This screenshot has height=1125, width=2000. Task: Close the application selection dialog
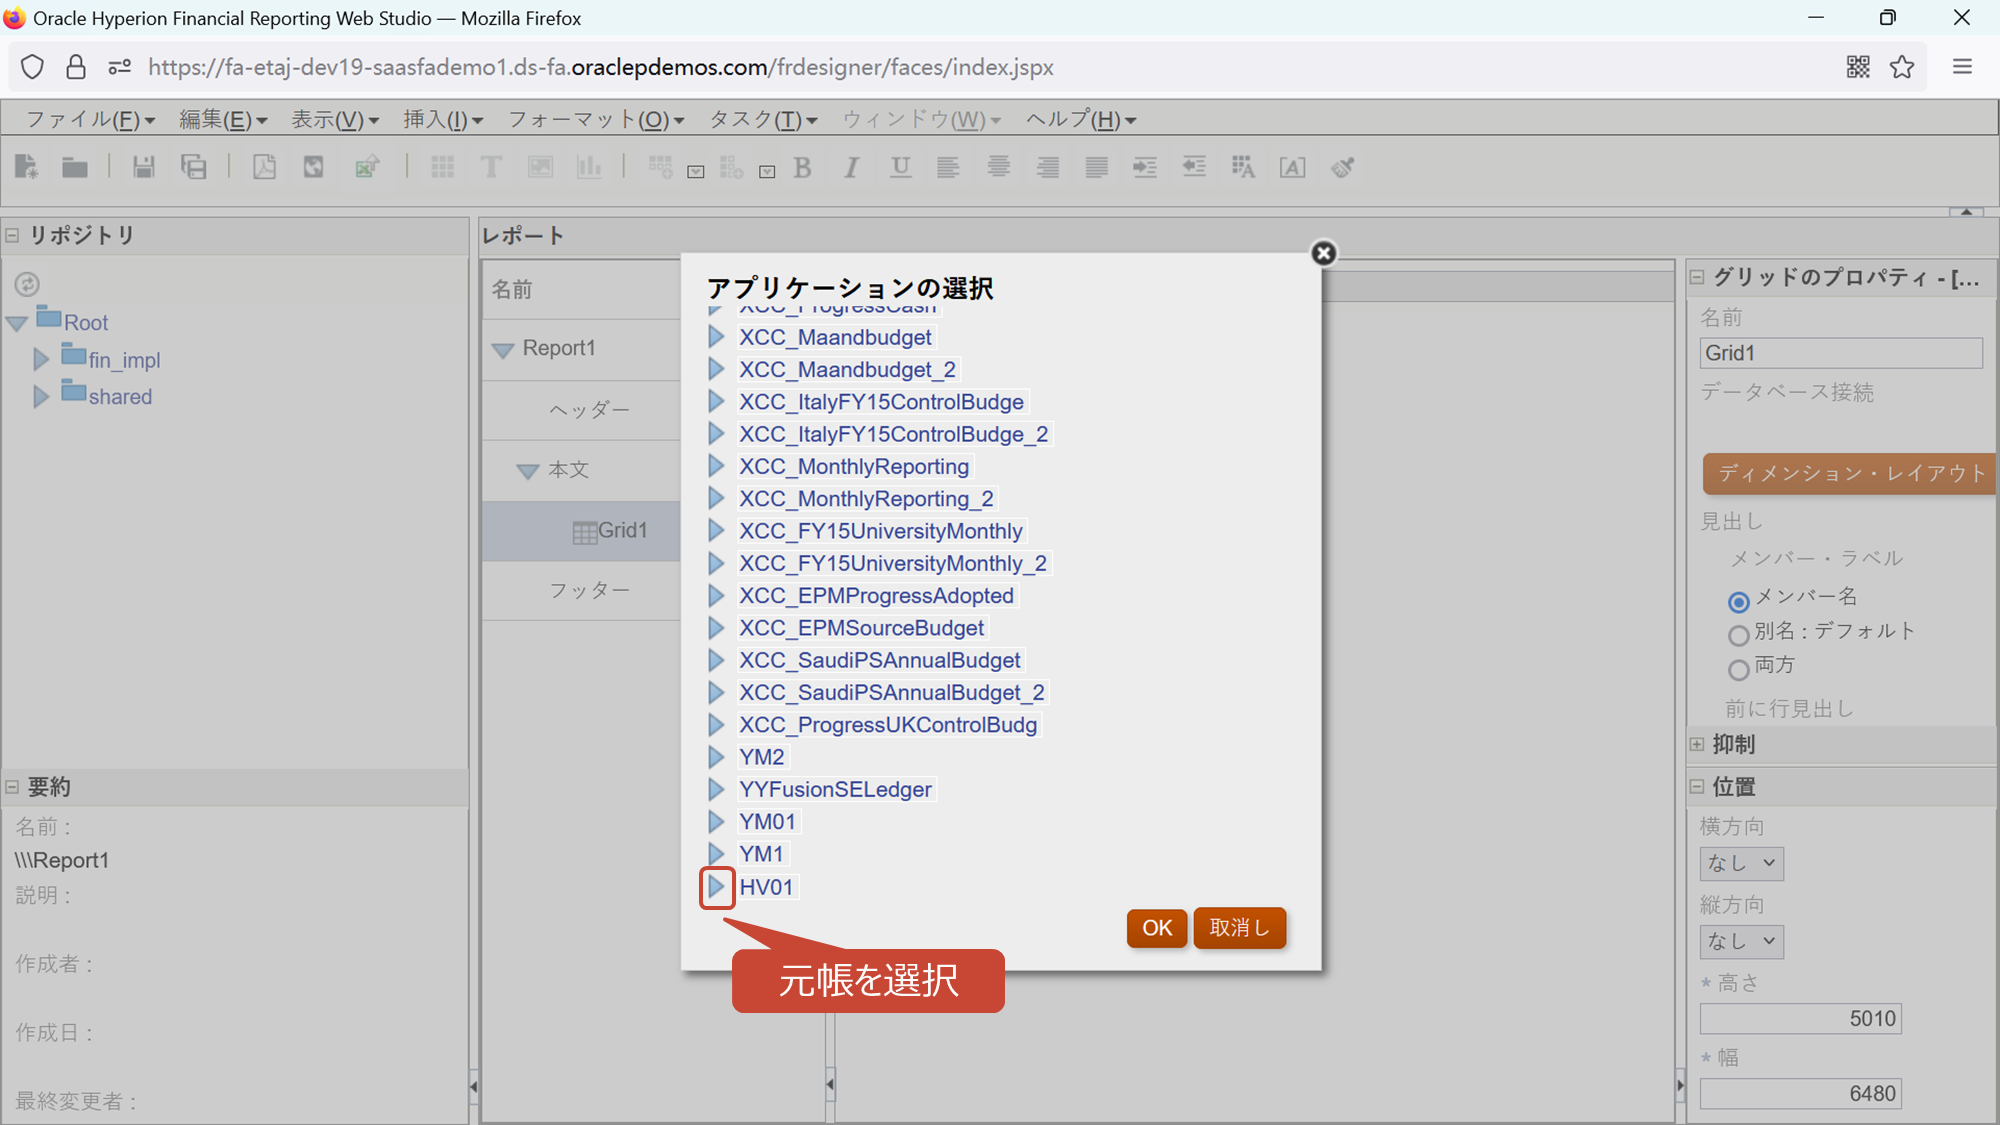click(x=1323, y=253)
